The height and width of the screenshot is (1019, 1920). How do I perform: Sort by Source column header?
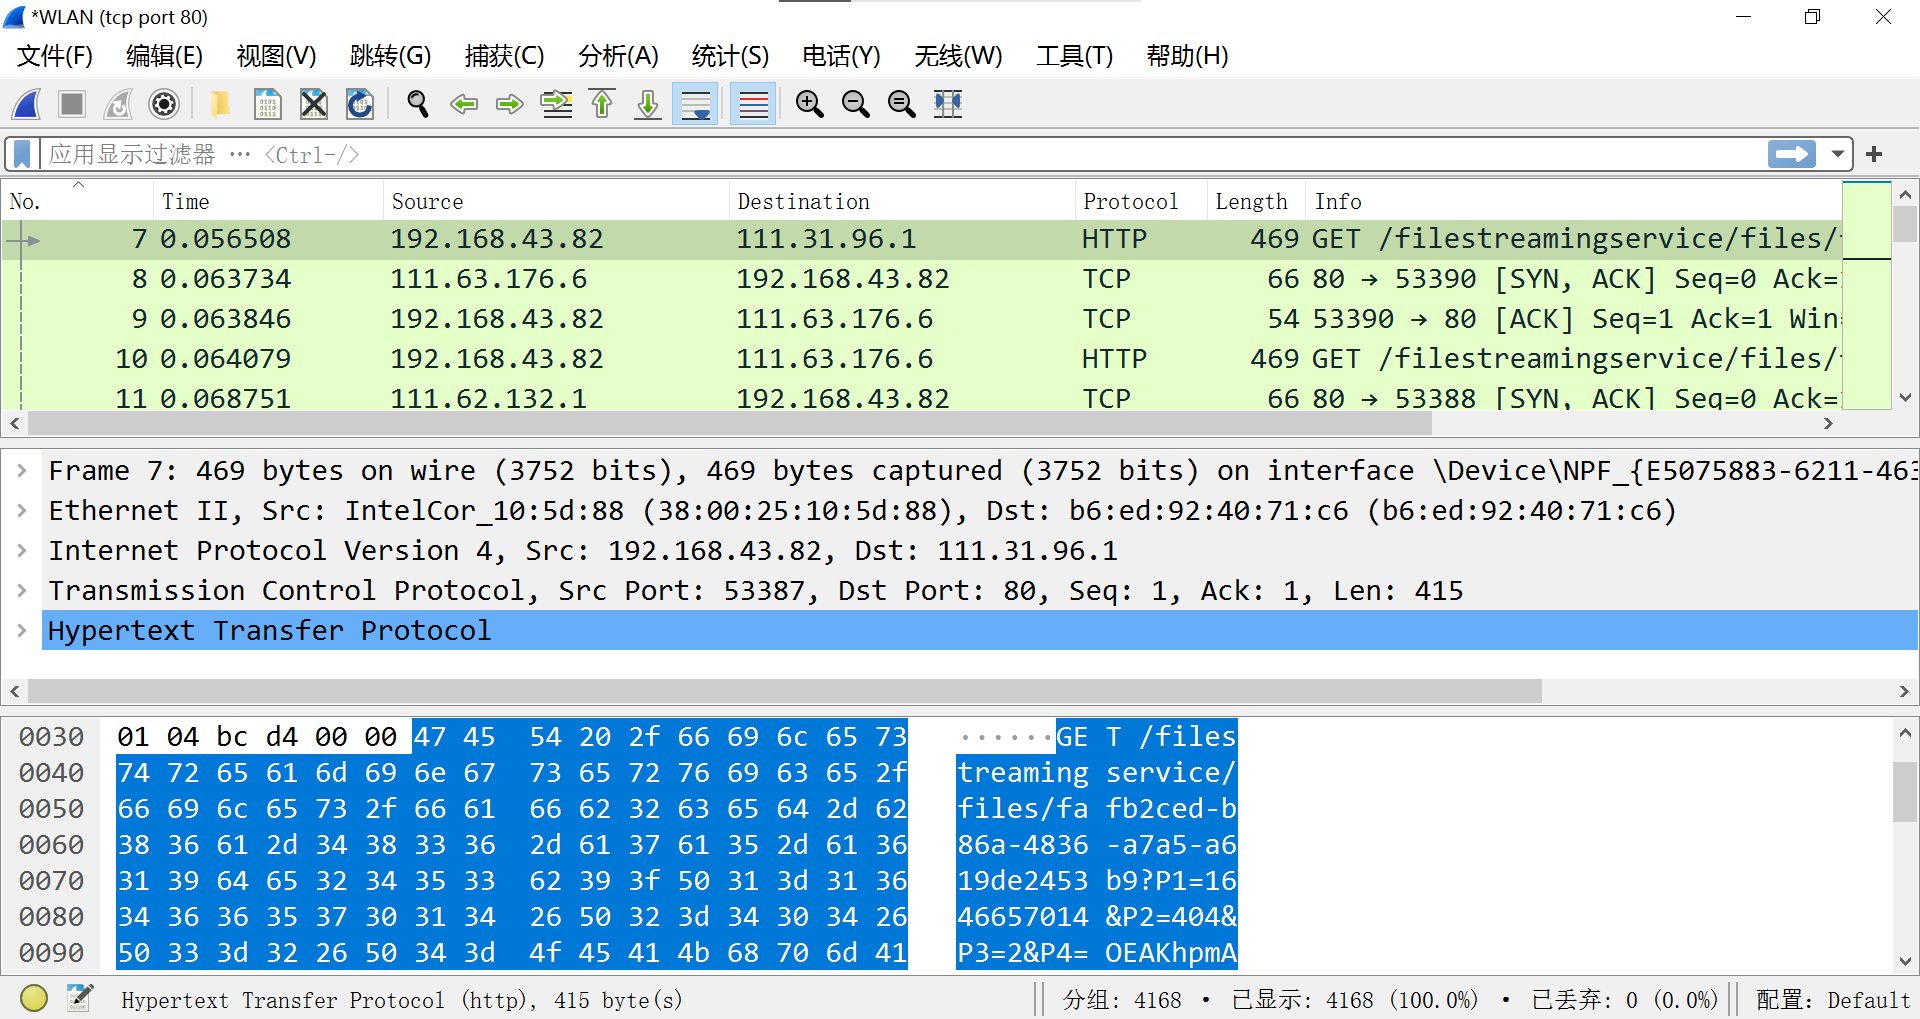pyautogui.click(x=555, y=201)
